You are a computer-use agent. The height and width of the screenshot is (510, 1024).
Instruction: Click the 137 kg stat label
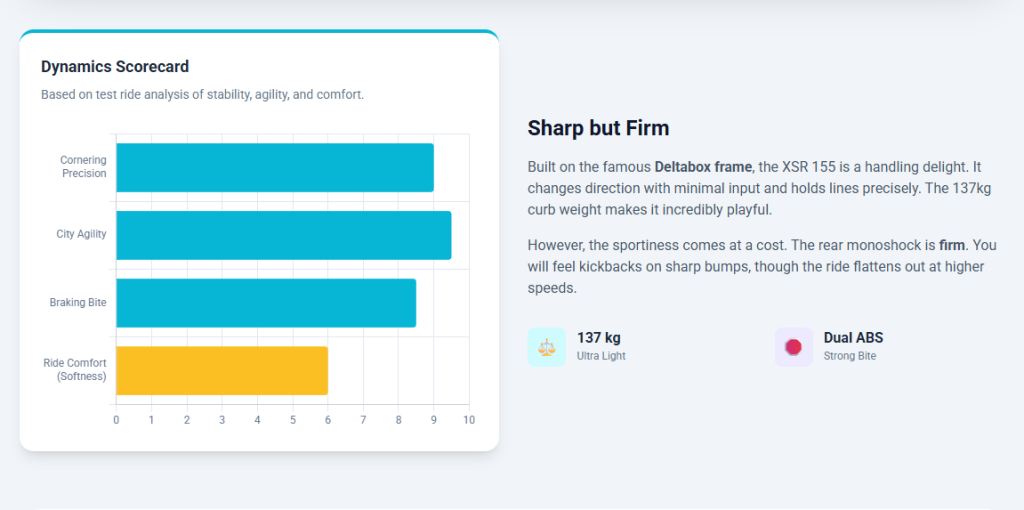coord(598,338)
